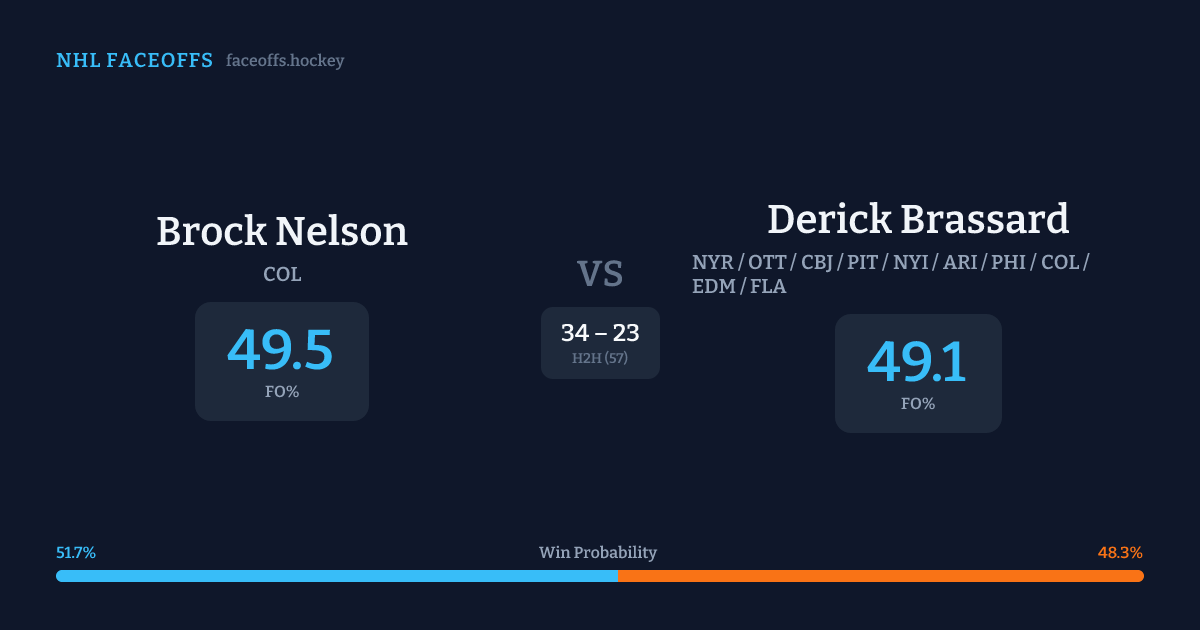Click the NYR / OTT / CBJ team list
The height and width of the screenshot is (630, 1200).
point(890,262)
